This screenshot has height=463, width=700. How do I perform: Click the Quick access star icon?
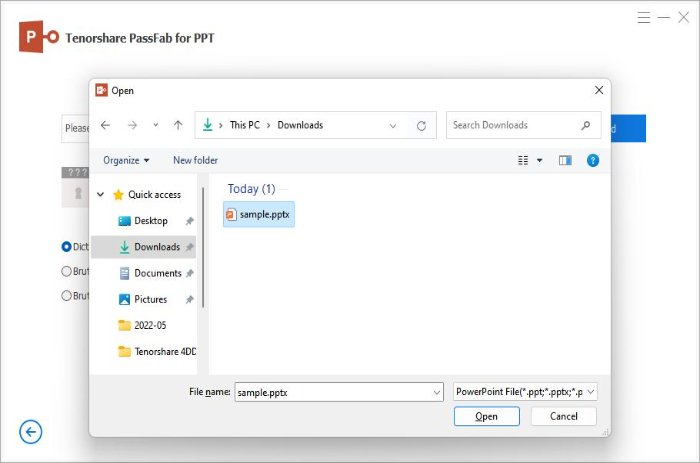click(x=118, y=195)
